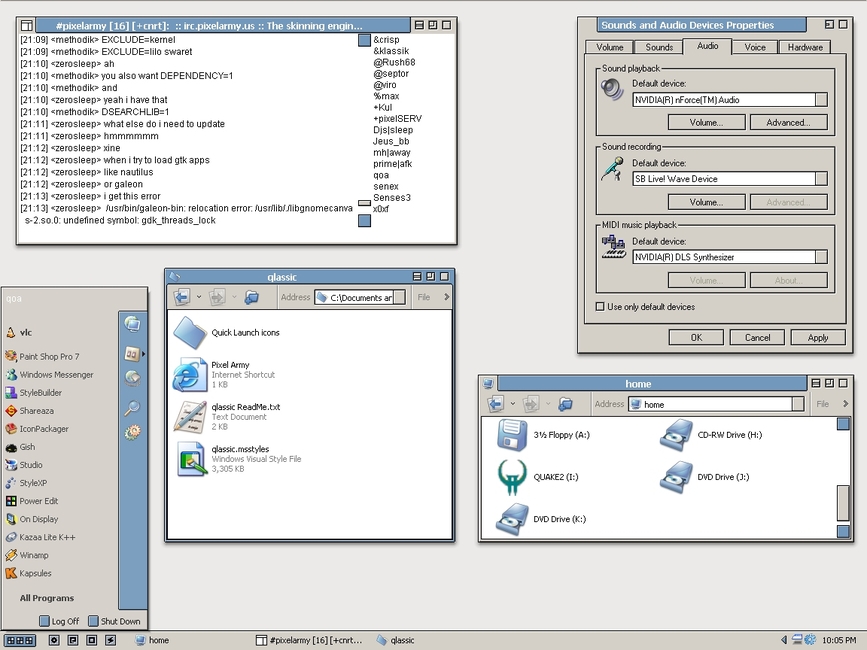
Task: Open Back history arrow in qlassic toolbar
Action: pyautogui.click(x=199, y=297)
